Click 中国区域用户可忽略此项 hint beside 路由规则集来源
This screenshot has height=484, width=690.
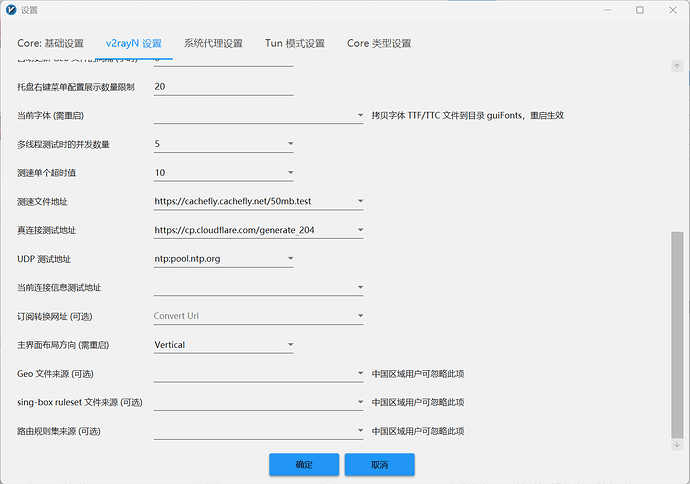(x=418, y=431)
